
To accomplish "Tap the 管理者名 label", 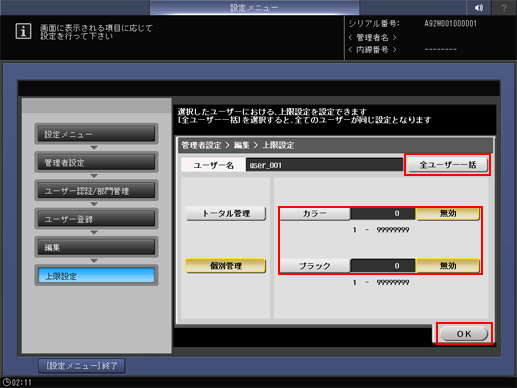I will tap(372, 37).
